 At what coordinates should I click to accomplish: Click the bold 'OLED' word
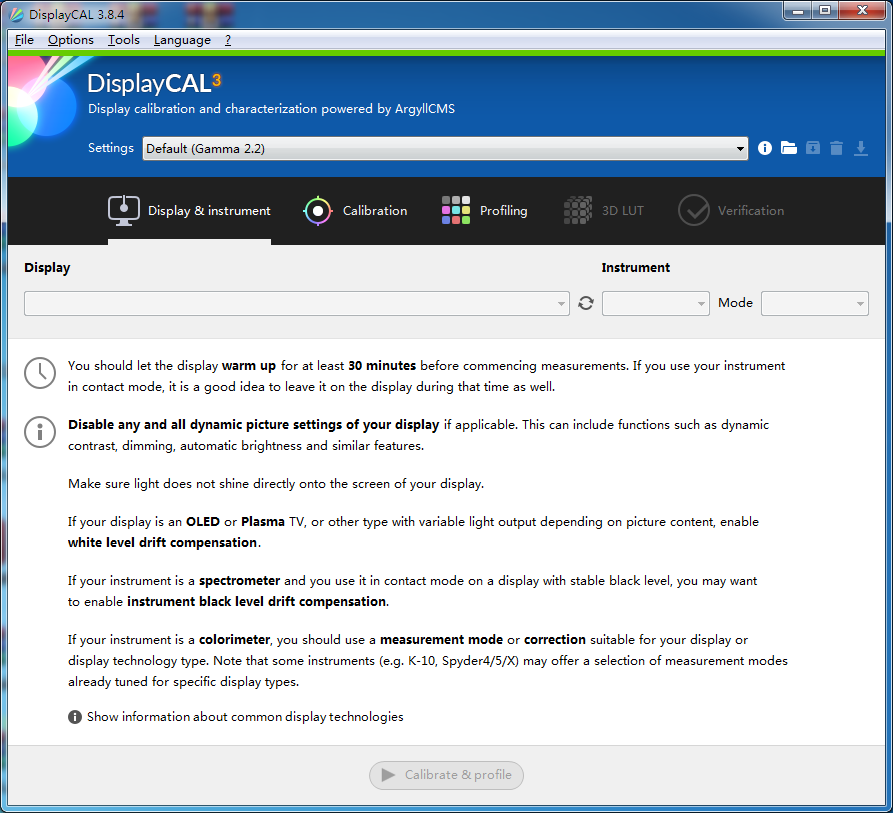point(203,522)
